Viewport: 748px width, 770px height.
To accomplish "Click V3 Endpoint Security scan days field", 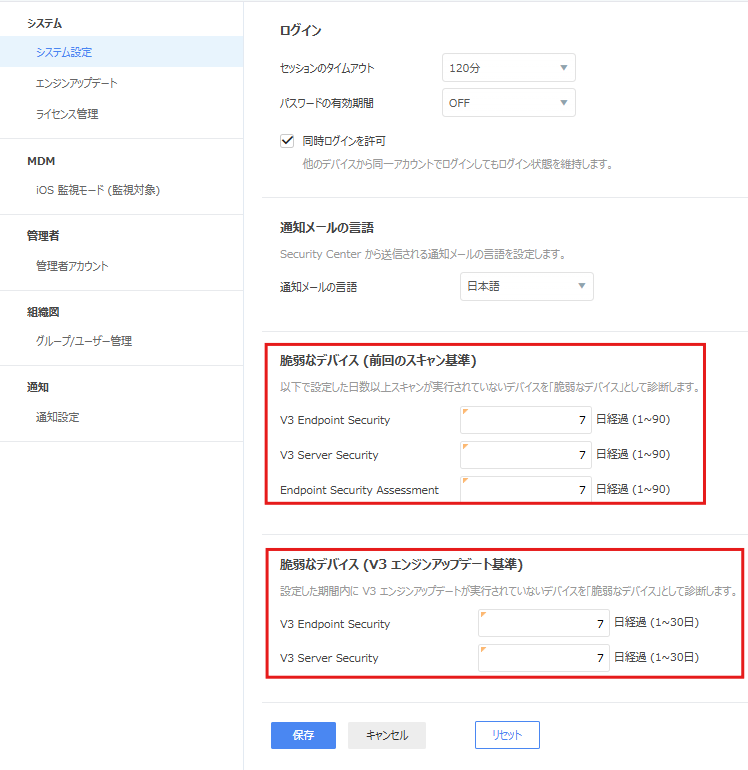I will (x=526, y=420).
